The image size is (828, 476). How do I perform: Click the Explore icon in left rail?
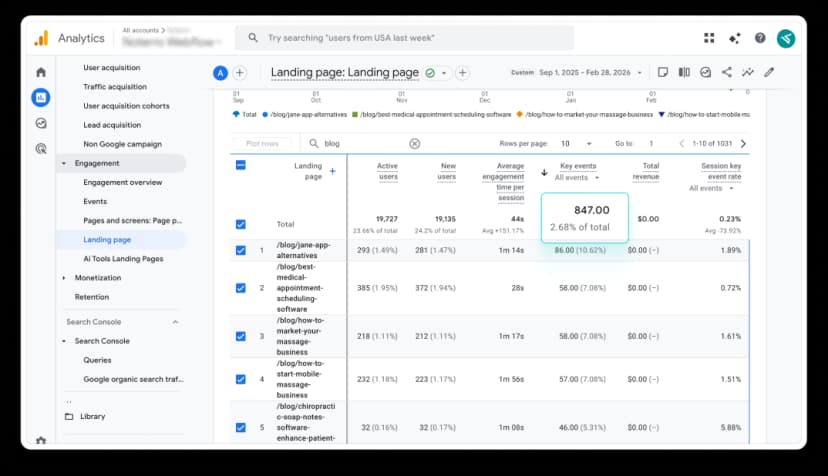coord(41,123)
